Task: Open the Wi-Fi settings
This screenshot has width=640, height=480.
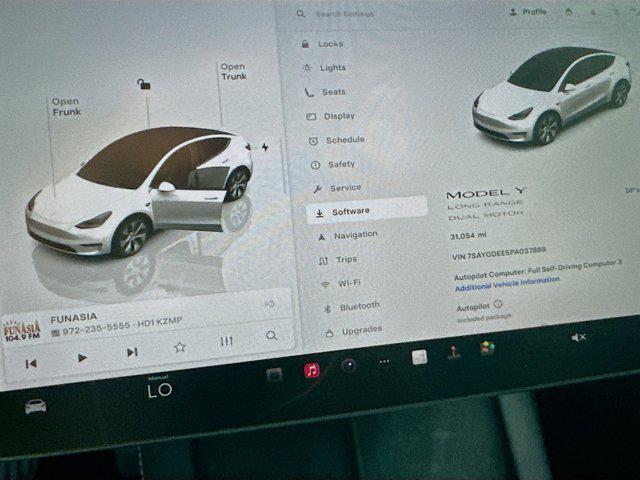Action: point(341,283)
